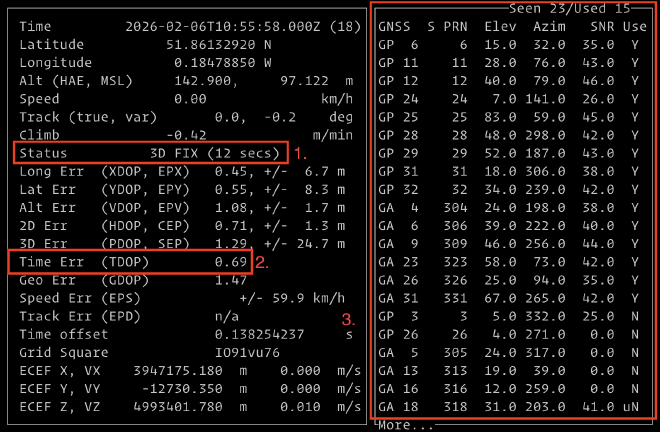Viewport: 660px width, 432px height.
Task: Click the GNSS column header
Action: coord(394,26)
